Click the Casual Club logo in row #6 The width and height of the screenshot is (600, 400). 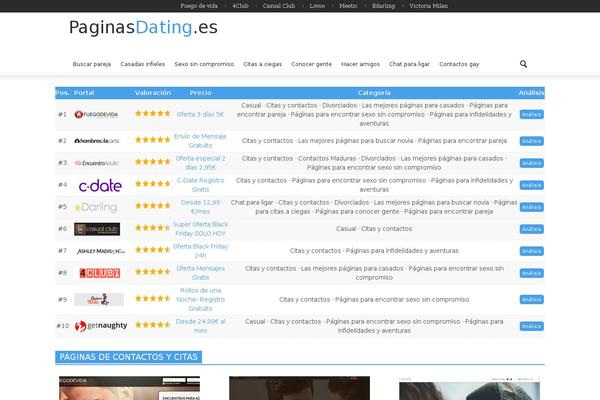click(97, 229)
